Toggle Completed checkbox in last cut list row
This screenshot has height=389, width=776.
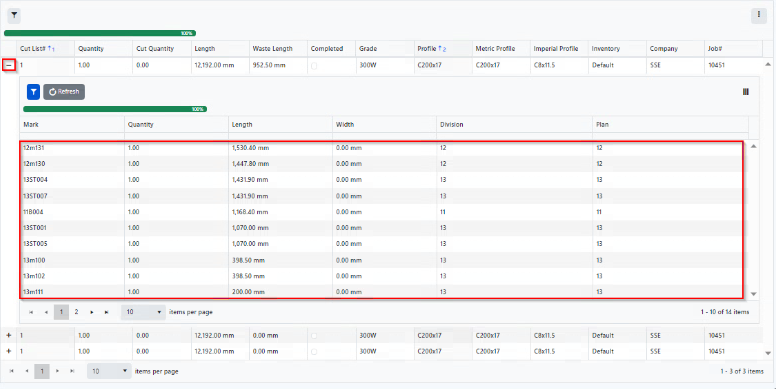(x=314, y=351)
